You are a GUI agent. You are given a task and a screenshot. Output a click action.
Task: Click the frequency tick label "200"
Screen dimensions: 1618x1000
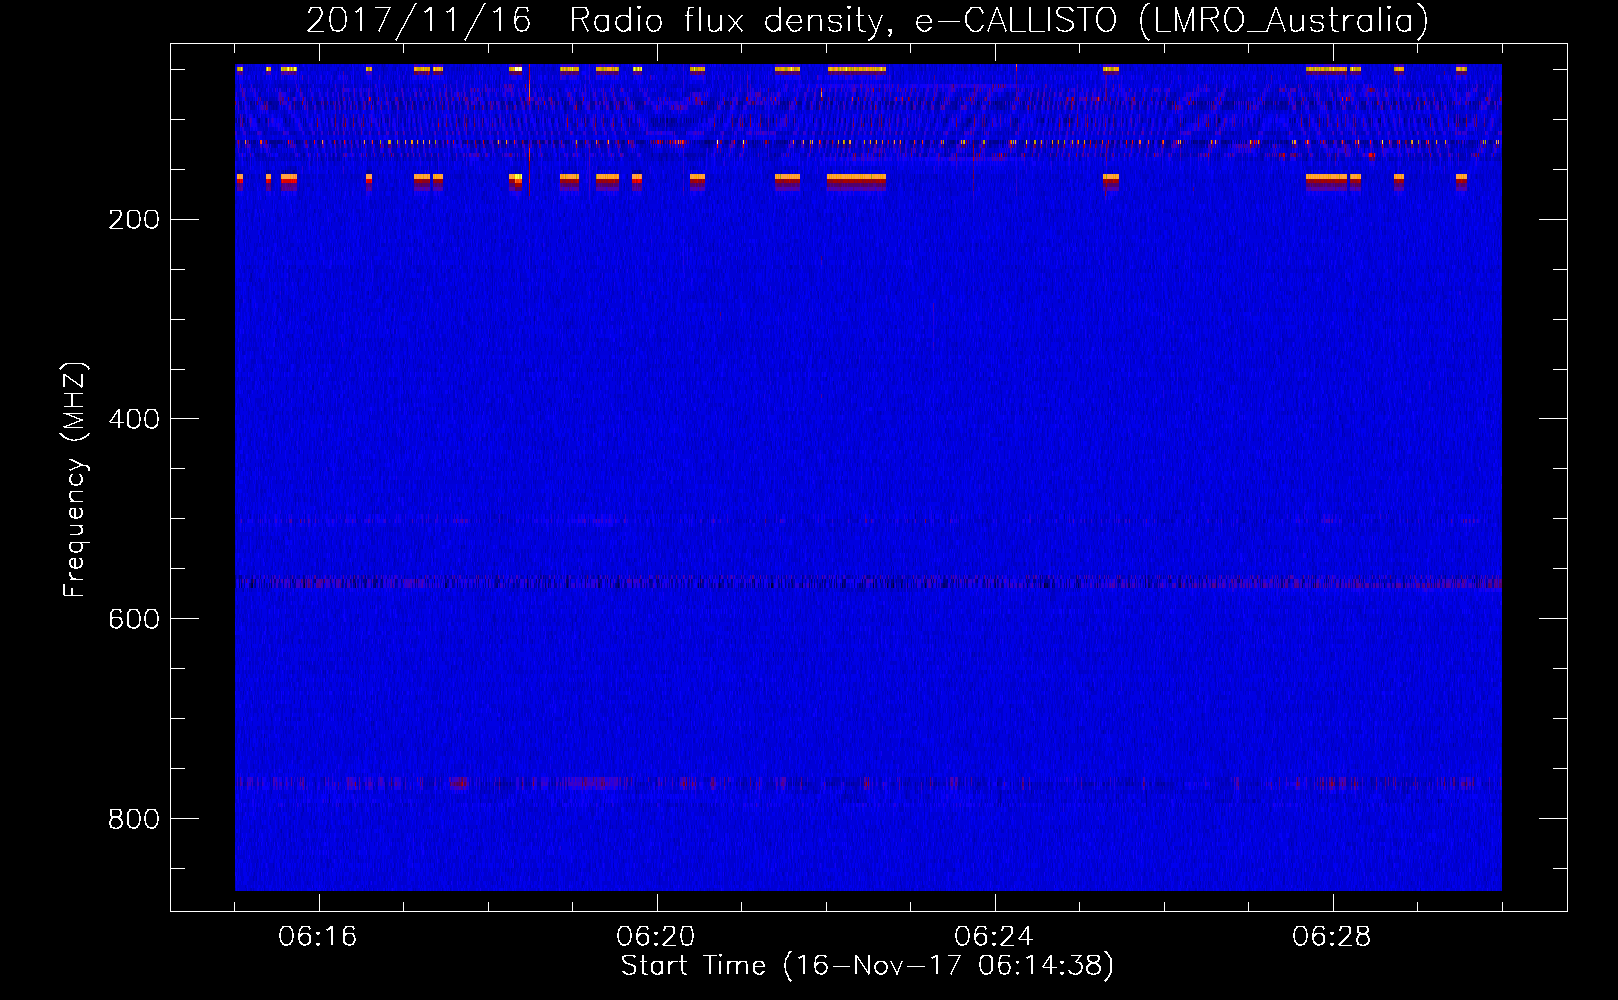134,220
